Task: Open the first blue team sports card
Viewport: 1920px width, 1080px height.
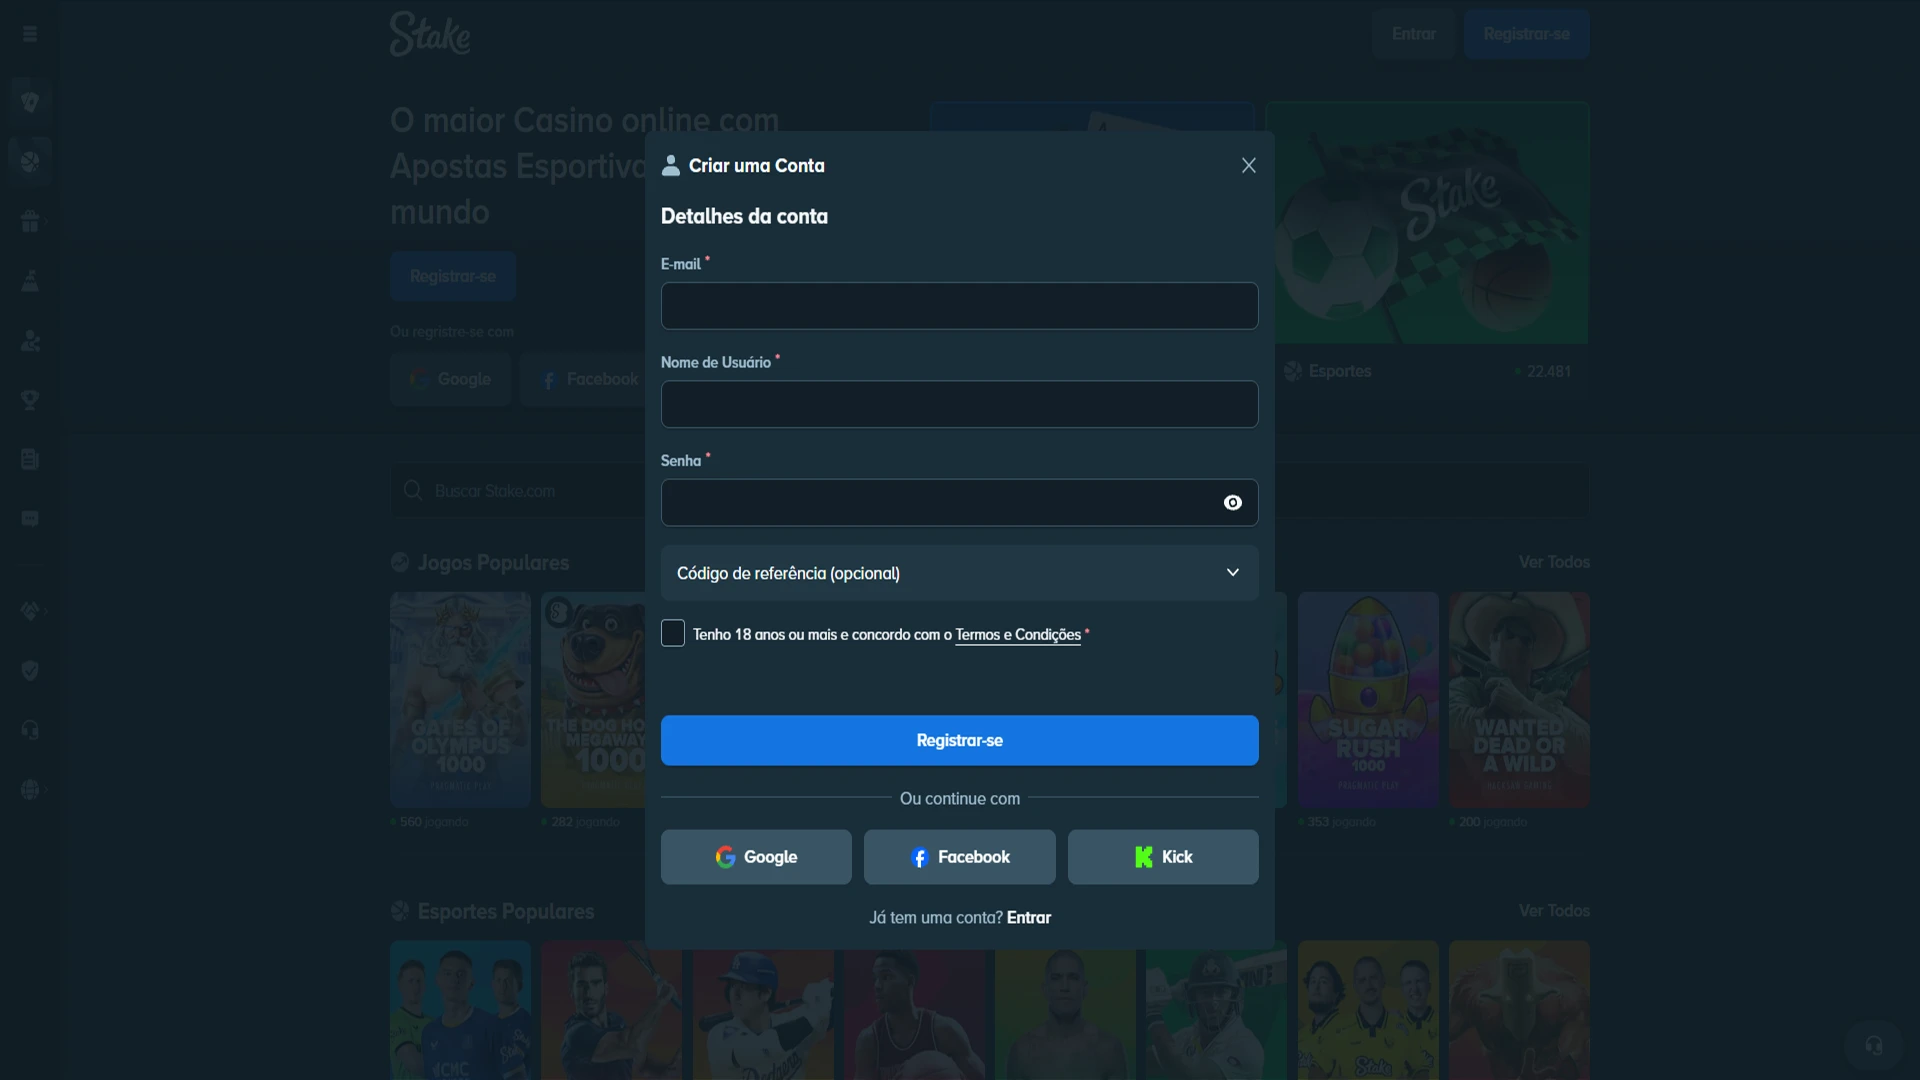Action: (x=460, y=1010)
